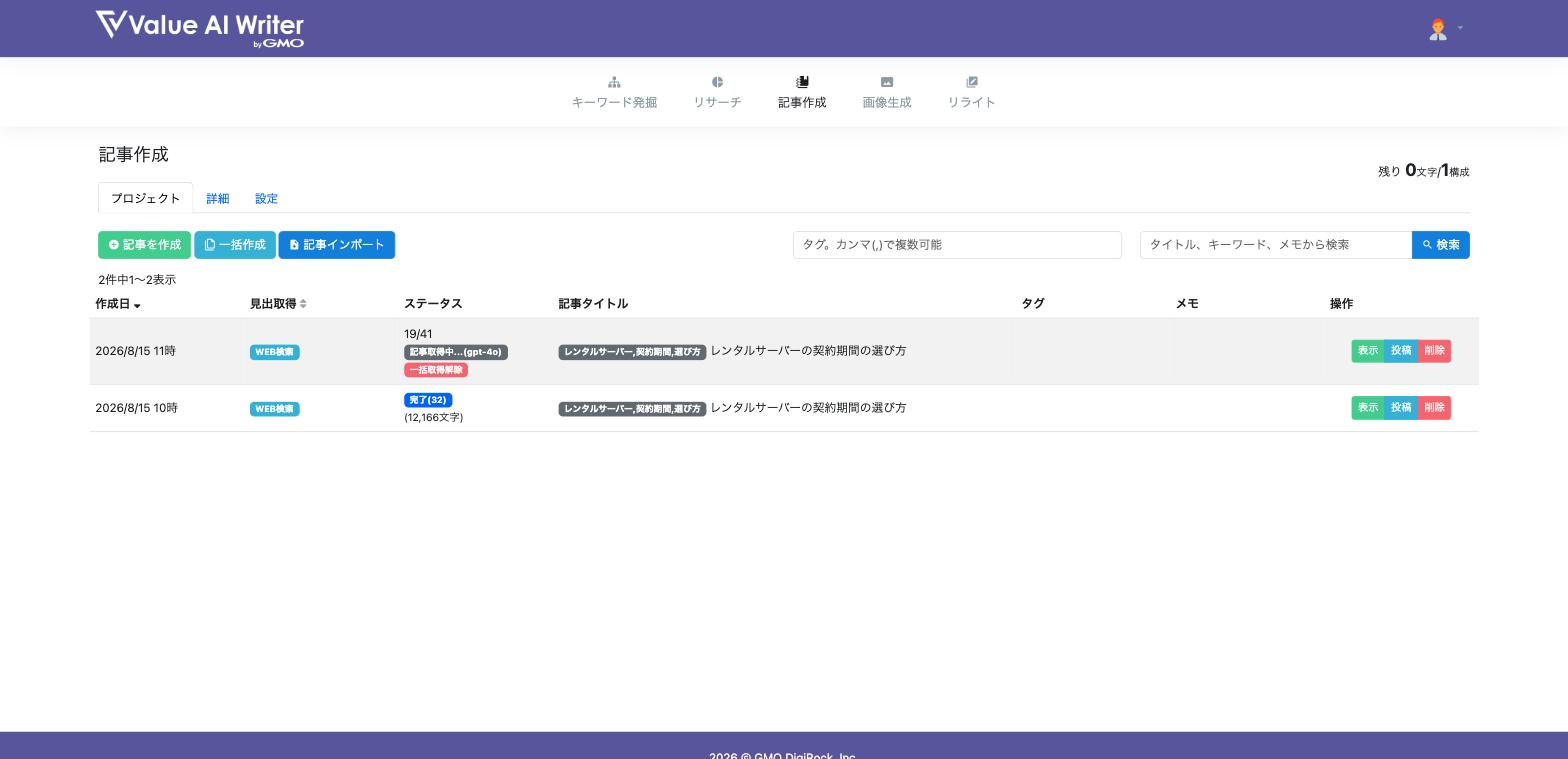The image size is (1568, 759).
Task: Click the ステータス column header
Action: [x=433, y=304]
